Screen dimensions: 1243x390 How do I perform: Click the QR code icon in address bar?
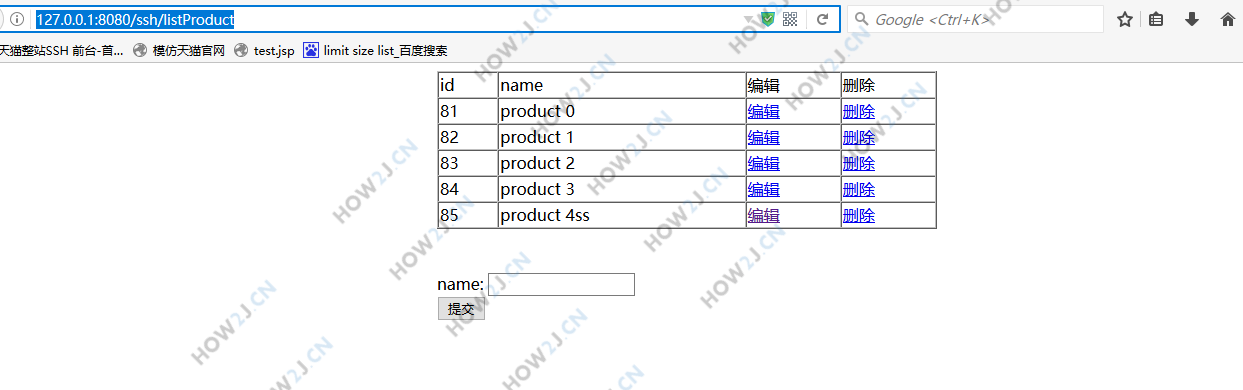coord(790,19)
